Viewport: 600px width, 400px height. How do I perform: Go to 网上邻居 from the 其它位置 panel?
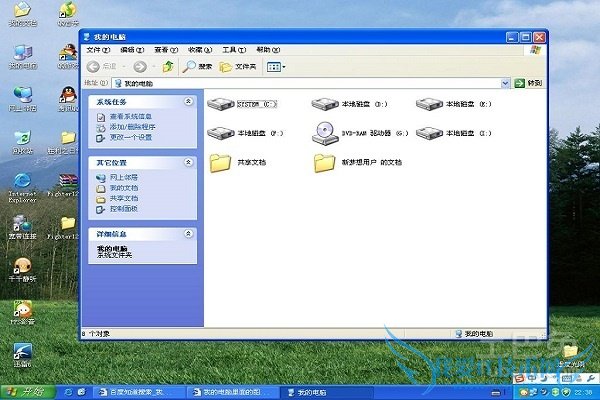[124, 177]
